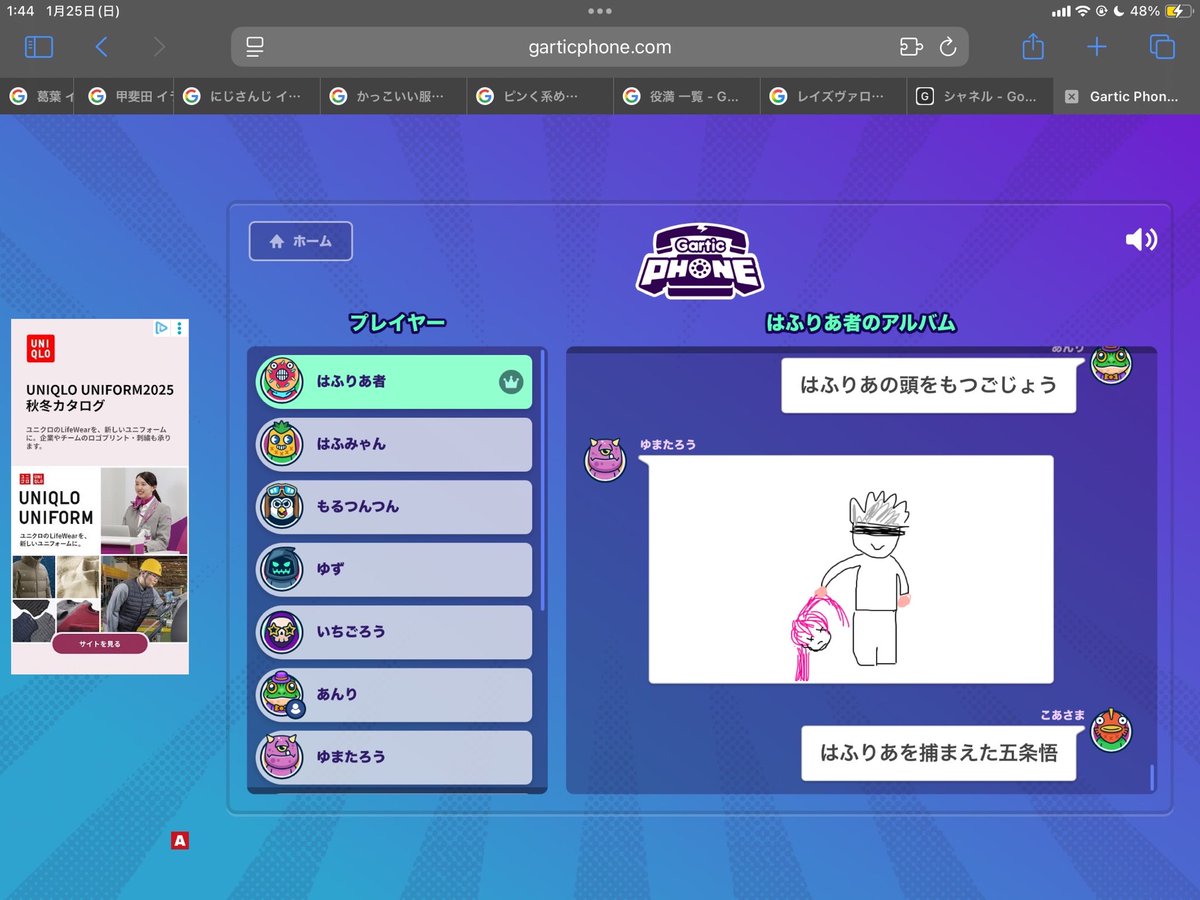Click いちごろう's star-glasses skull avatar
The height and width of the screenshot is (900, 1200).
(x=281, y=632)
